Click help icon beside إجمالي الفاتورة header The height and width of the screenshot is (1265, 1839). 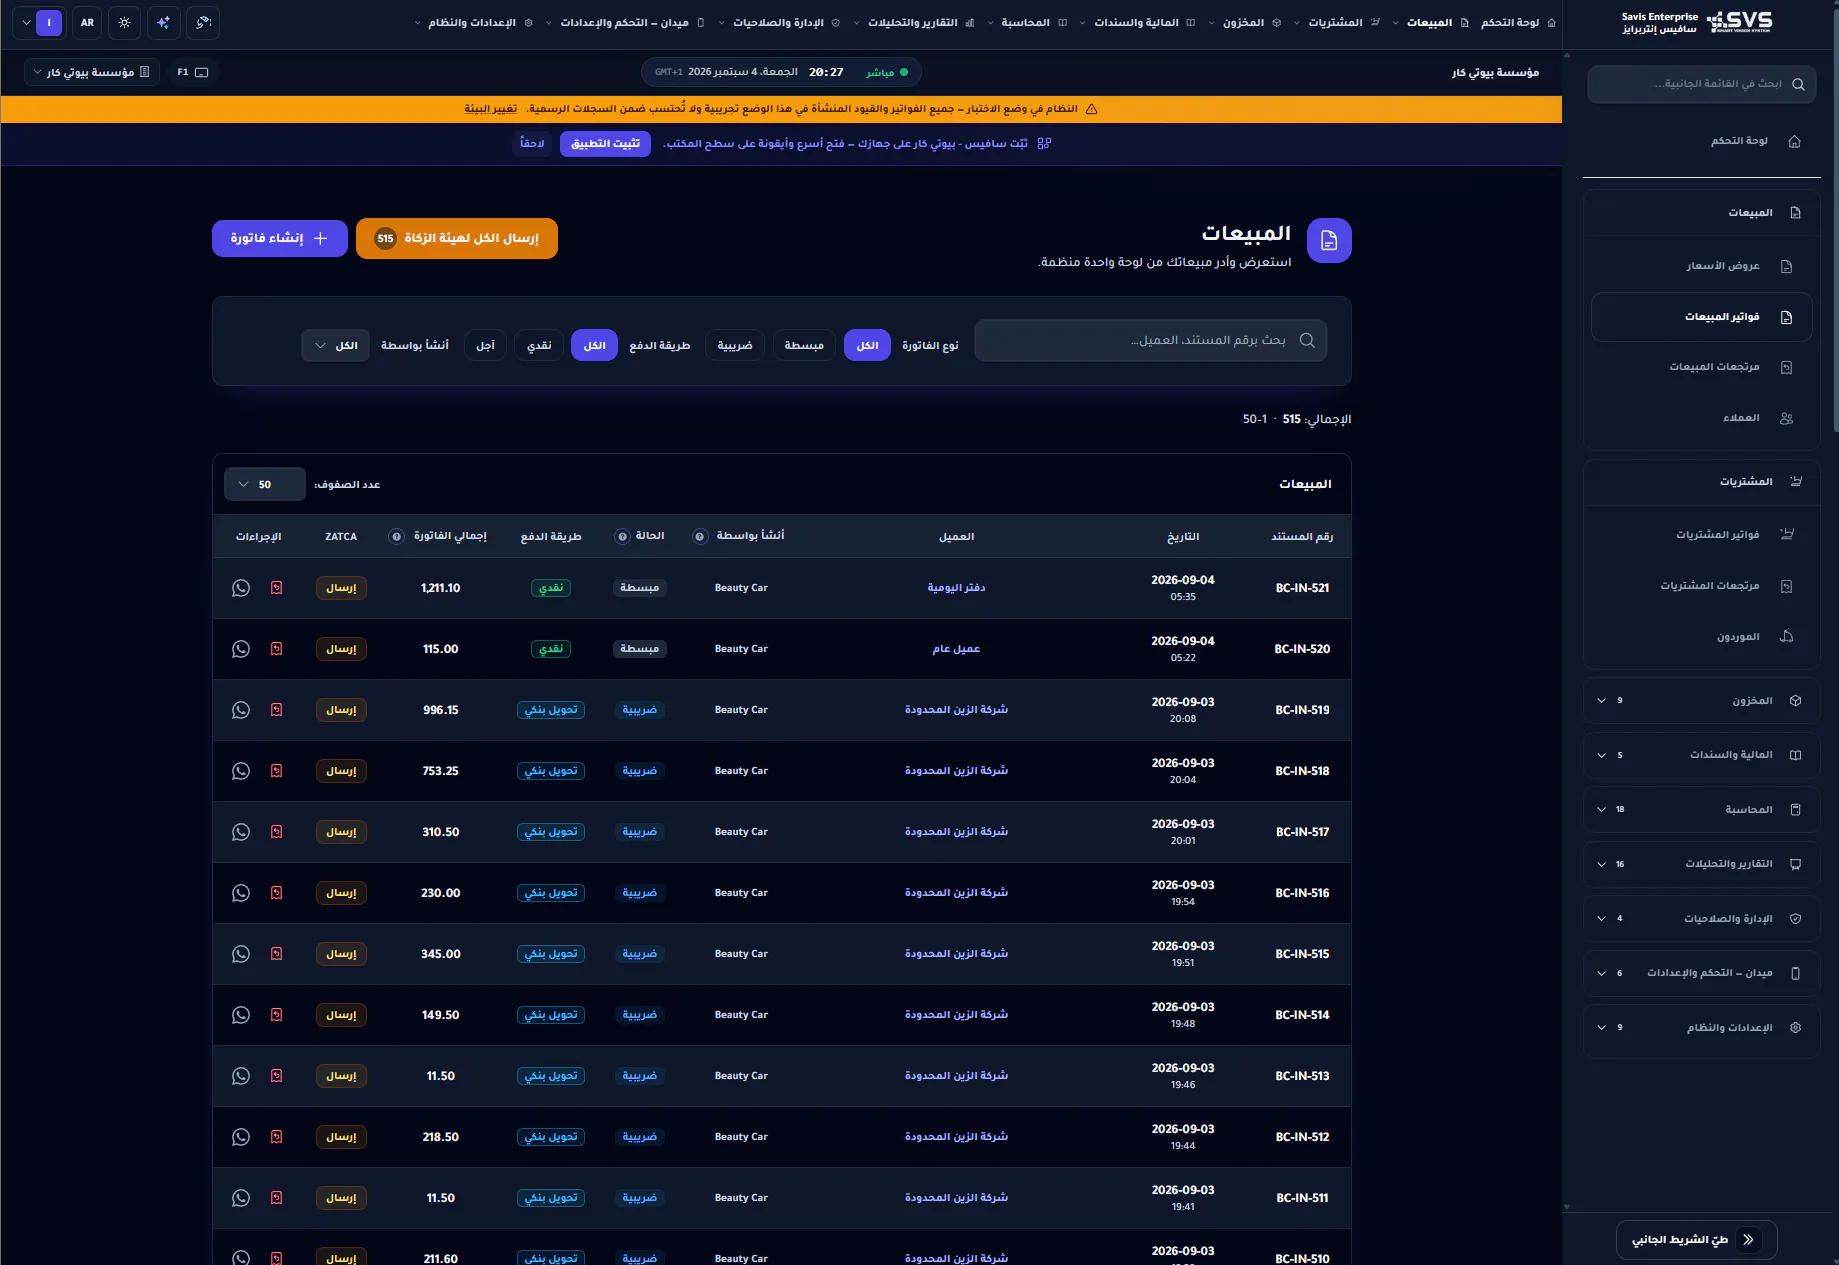pyautogui.click(x=397, y=537)
